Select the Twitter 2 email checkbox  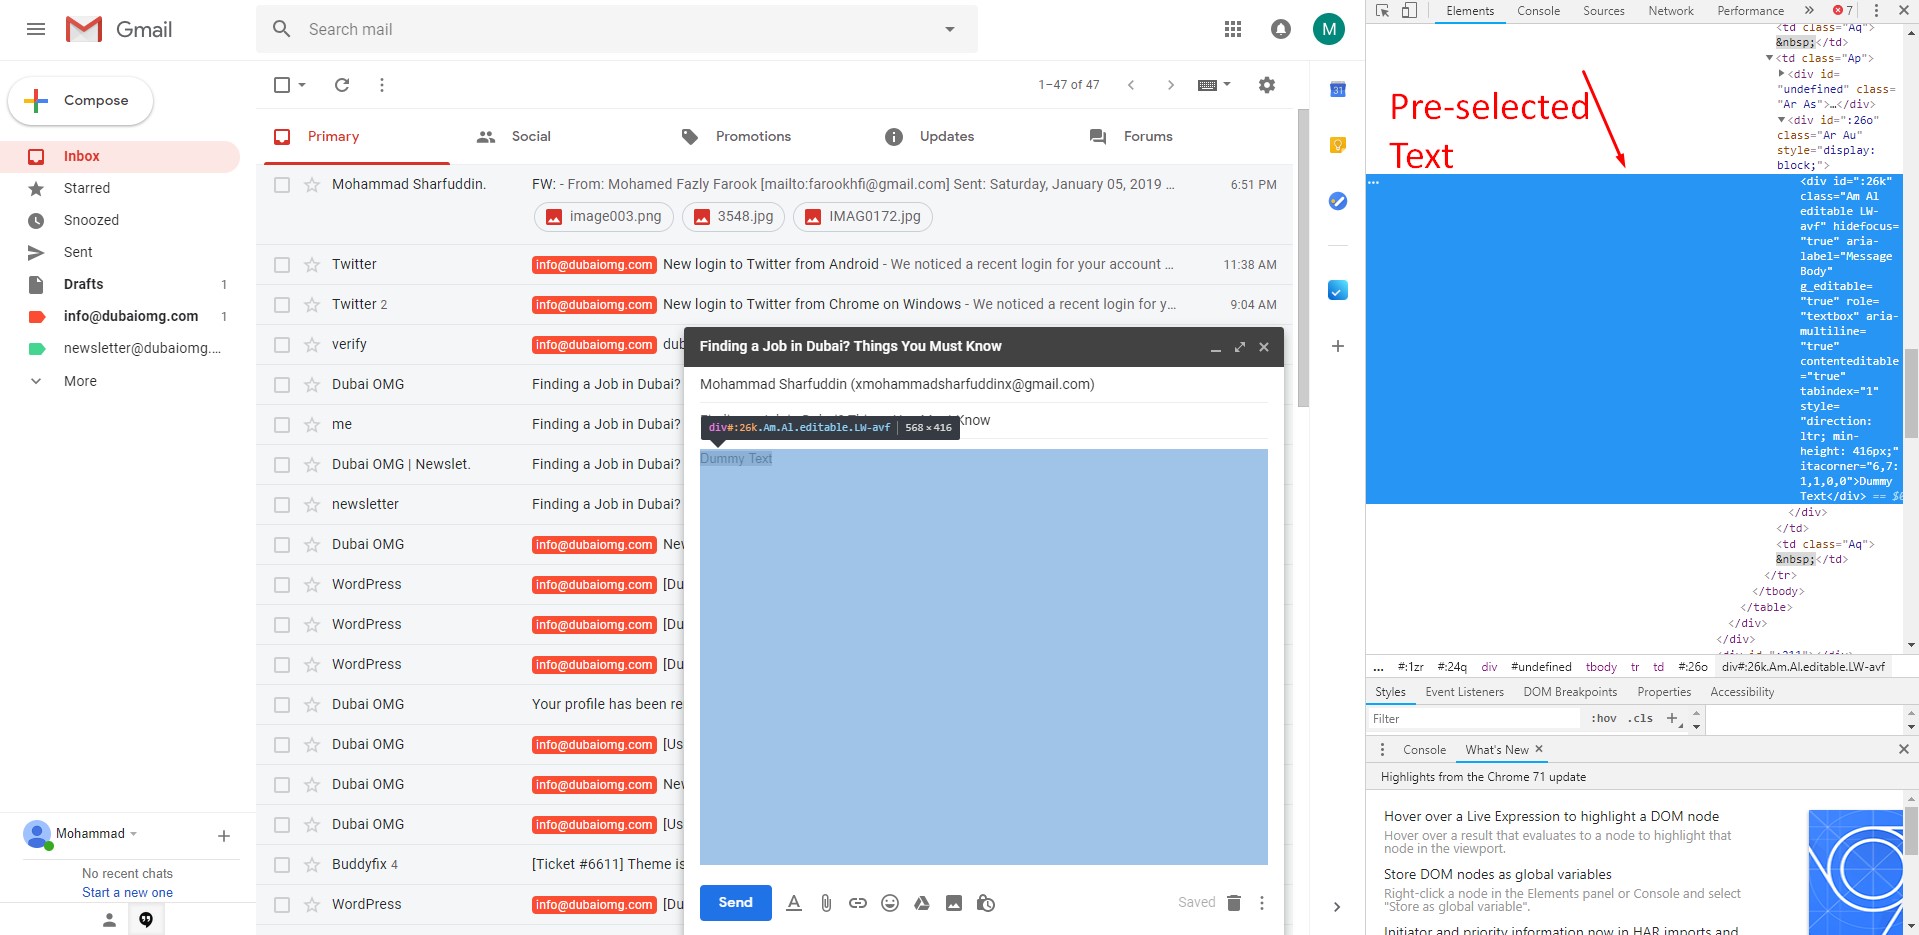point(282,305)
